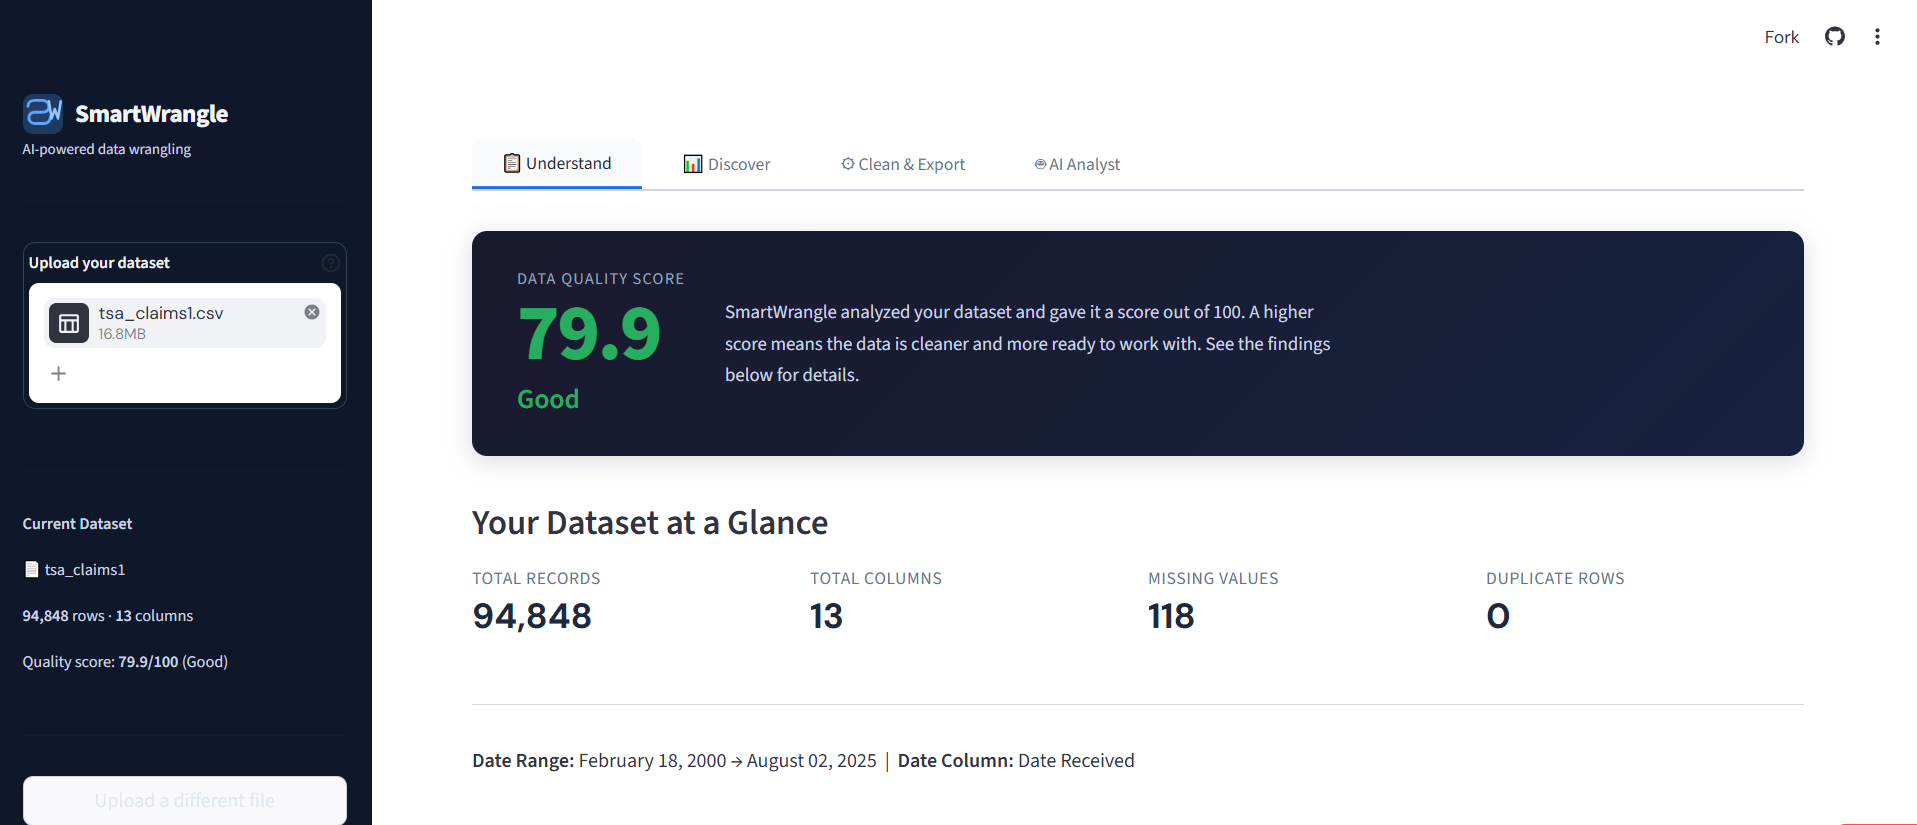Viewport: 1917px width, 825px height.
Task: Click the 16.8MB file size text
Action: click(x=122, y=334)
